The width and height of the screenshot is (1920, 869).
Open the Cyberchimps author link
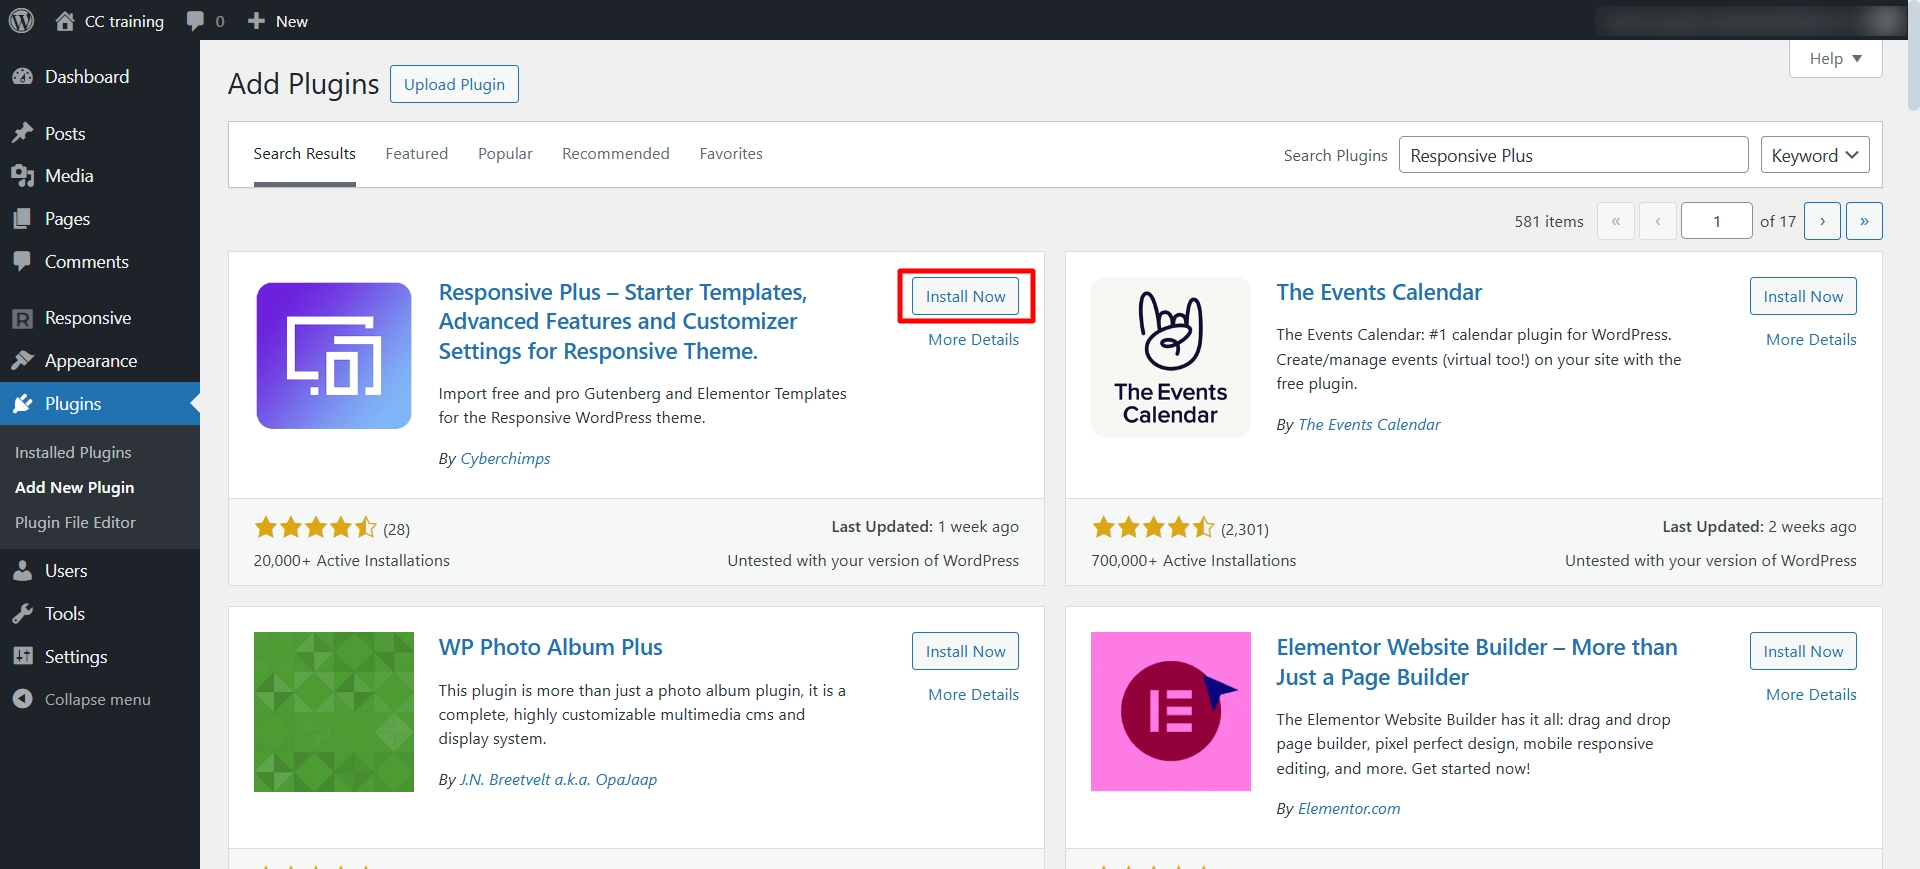pos(505,459)
